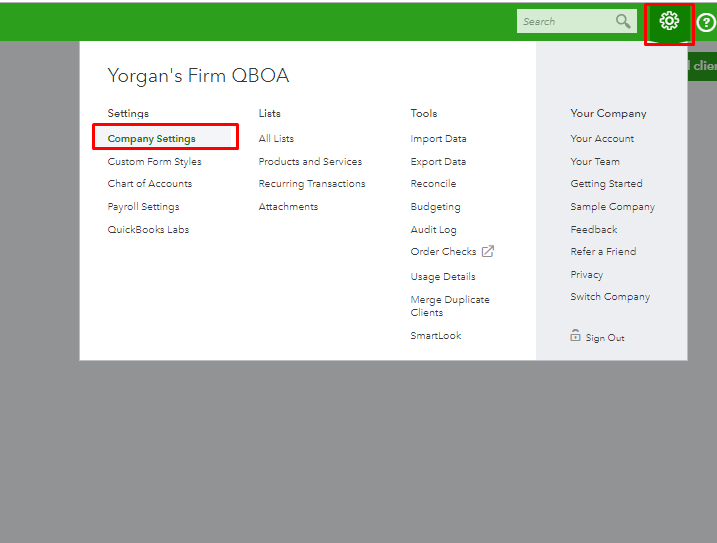Open Payroll Settings
The width and height of the screenshot is (717, 543).
coord(143,207)
